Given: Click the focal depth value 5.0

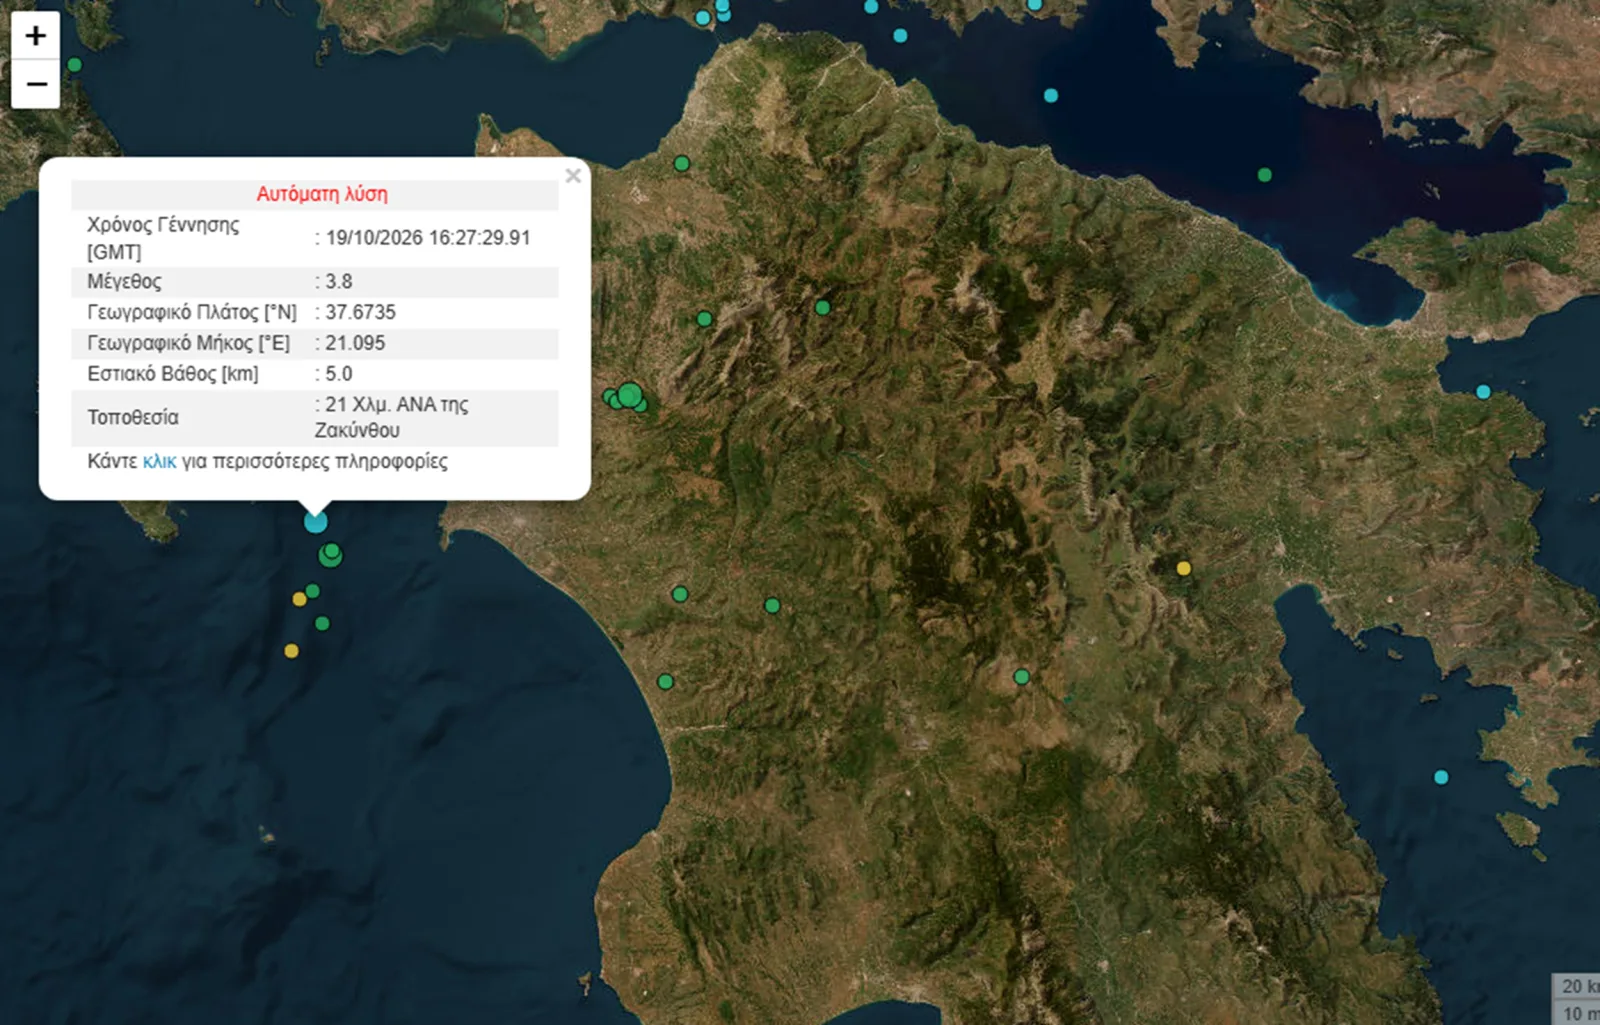Looking at the screenshot, I should [x=339, y=374].
